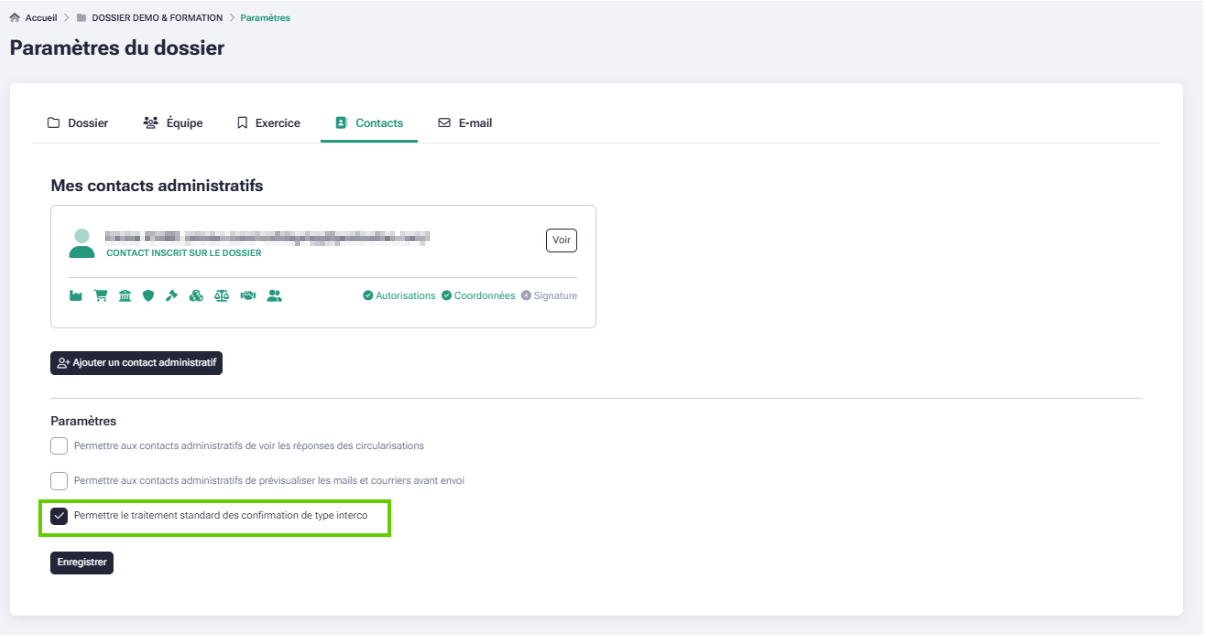Uncheck the interco standard treatment checkbox
This screenshot has width=1206, height=637.
coord(59,516)
